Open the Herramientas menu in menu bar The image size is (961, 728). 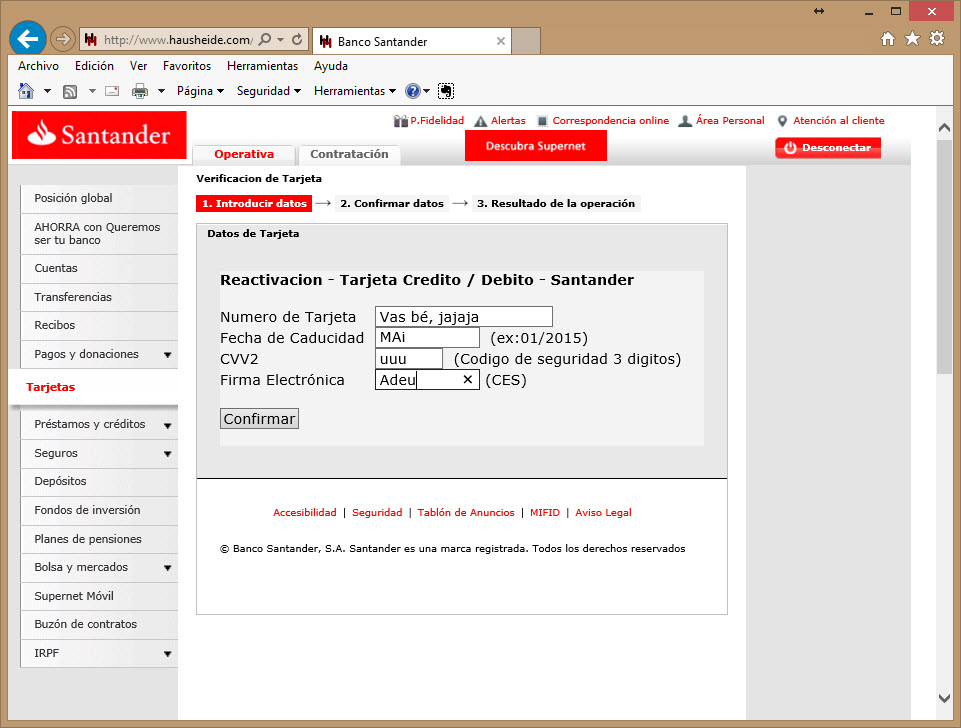click(262, 66)
